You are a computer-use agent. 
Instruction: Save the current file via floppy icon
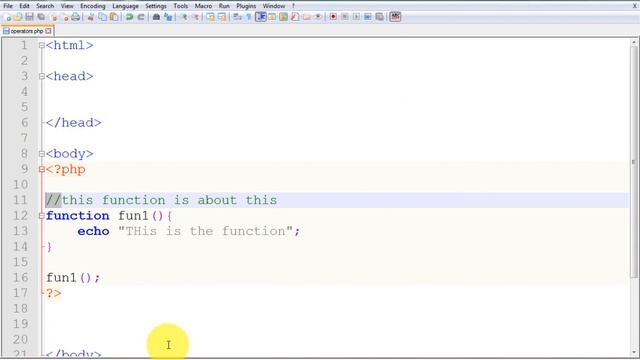pyautogui.click(x=29, y=17)
